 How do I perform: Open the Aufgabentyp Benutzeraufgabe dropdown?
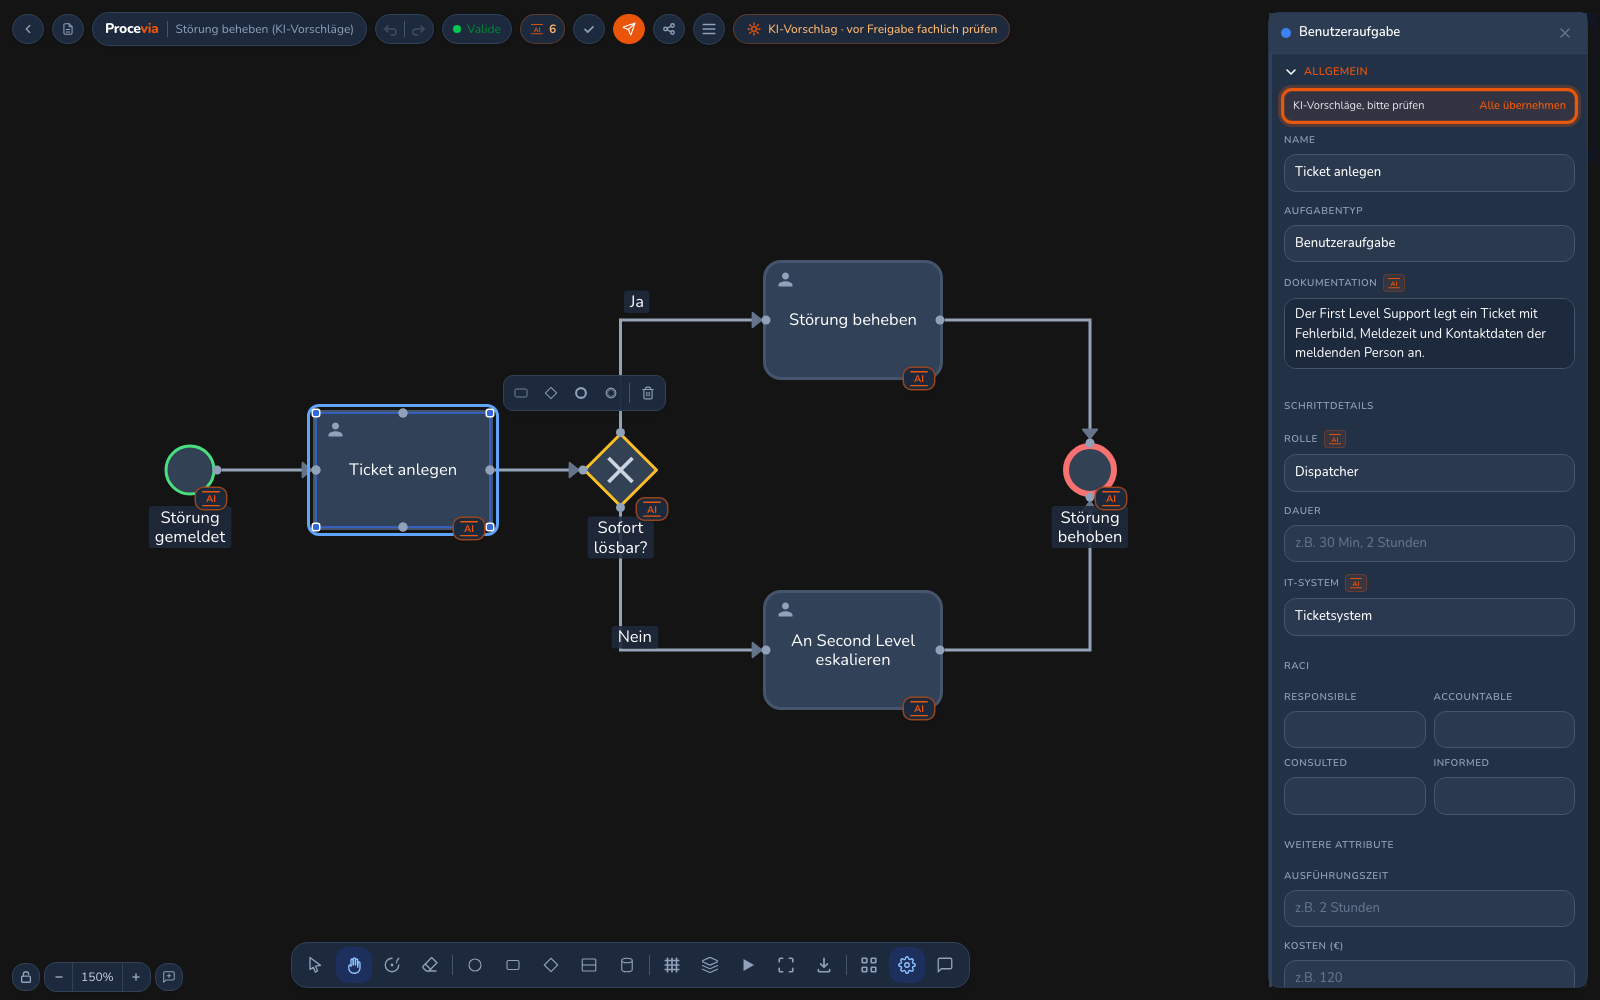coord(1429,243)
